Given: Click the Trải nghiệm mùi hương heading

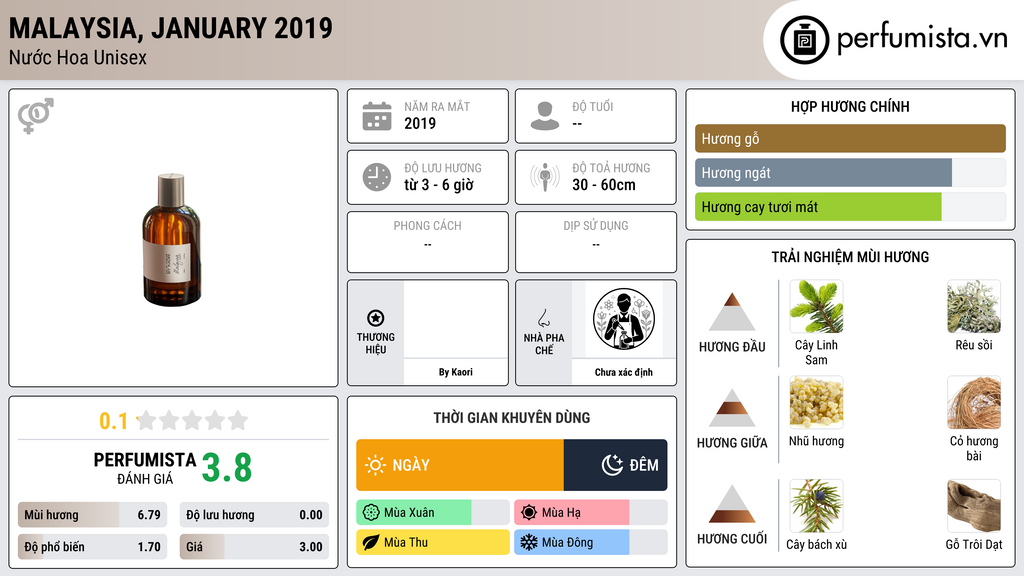Looking at the screenshot, I should (850, 257).
